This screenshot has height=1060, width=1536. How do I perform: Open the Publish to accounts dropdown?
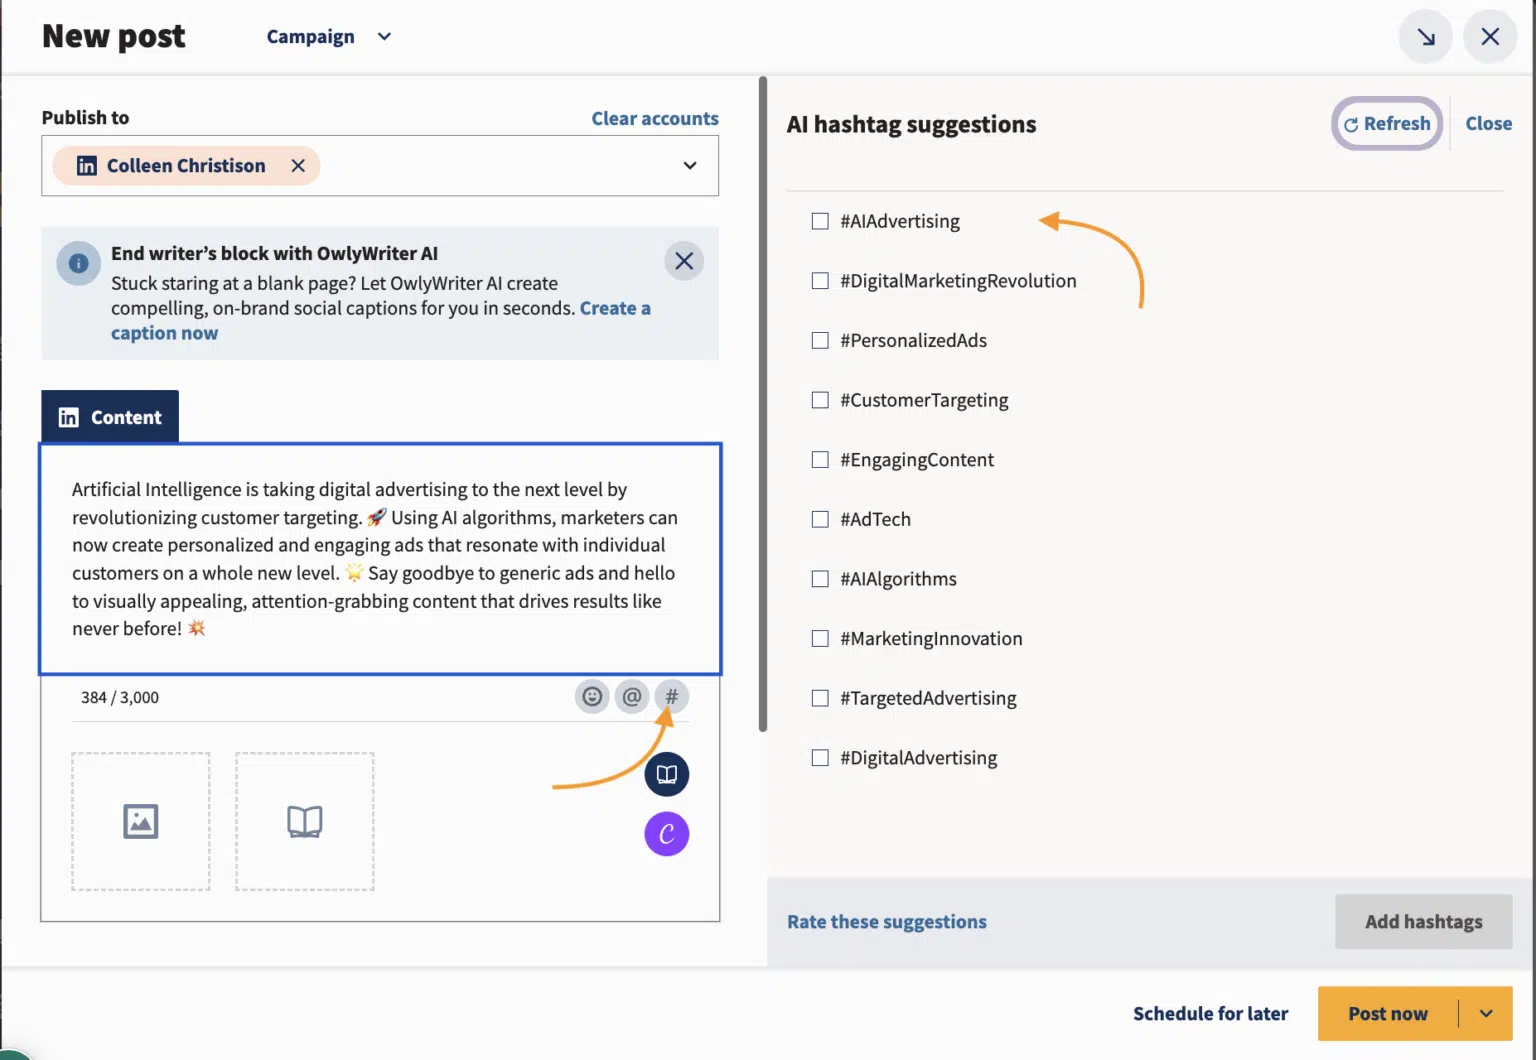pyautogui.click(x=689, y=166)
